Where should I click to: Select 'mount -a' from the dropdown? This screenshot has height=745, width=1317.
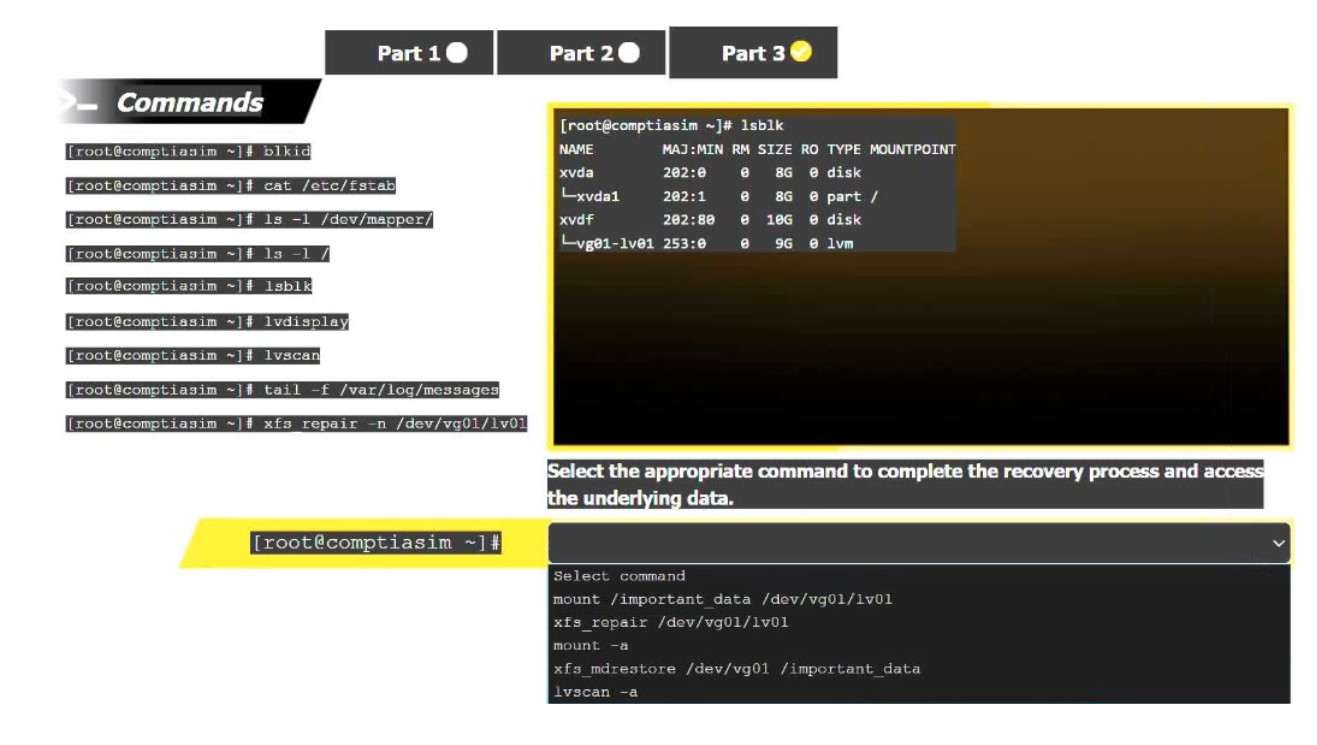coord(590,645)
